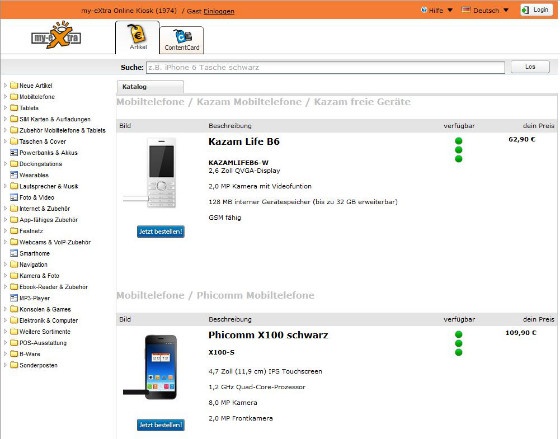The width and height of the screenshot is (560, 439).
Task: Click the X100-S article number
Action: click(221, 353)
